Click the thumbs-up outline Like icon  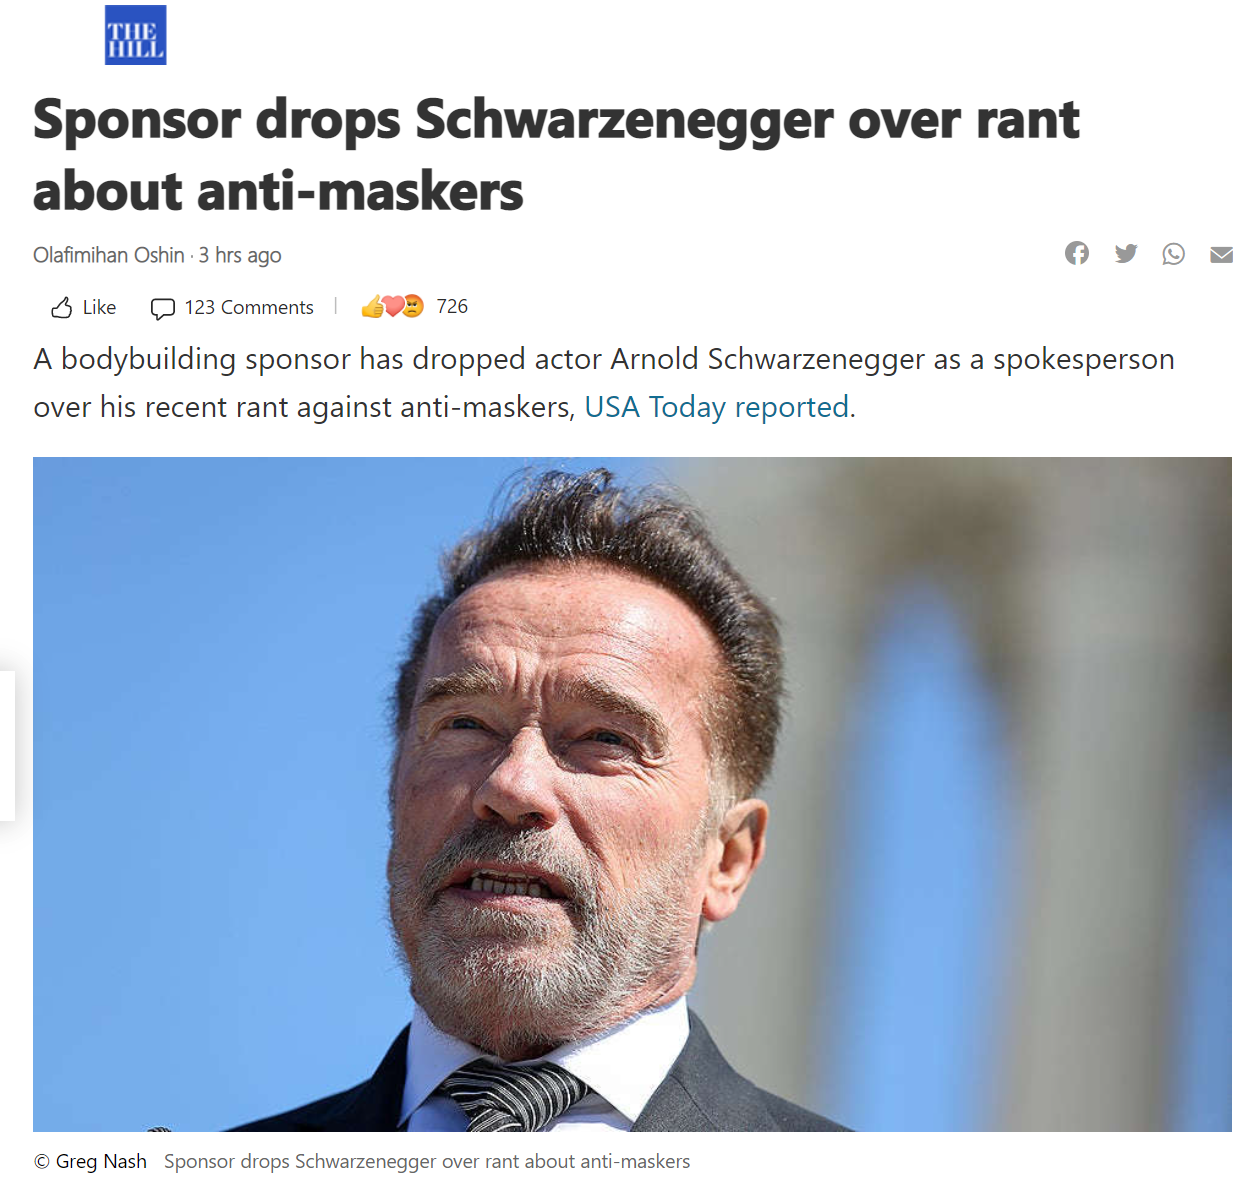pyautogui.click(x=61, y=307)
